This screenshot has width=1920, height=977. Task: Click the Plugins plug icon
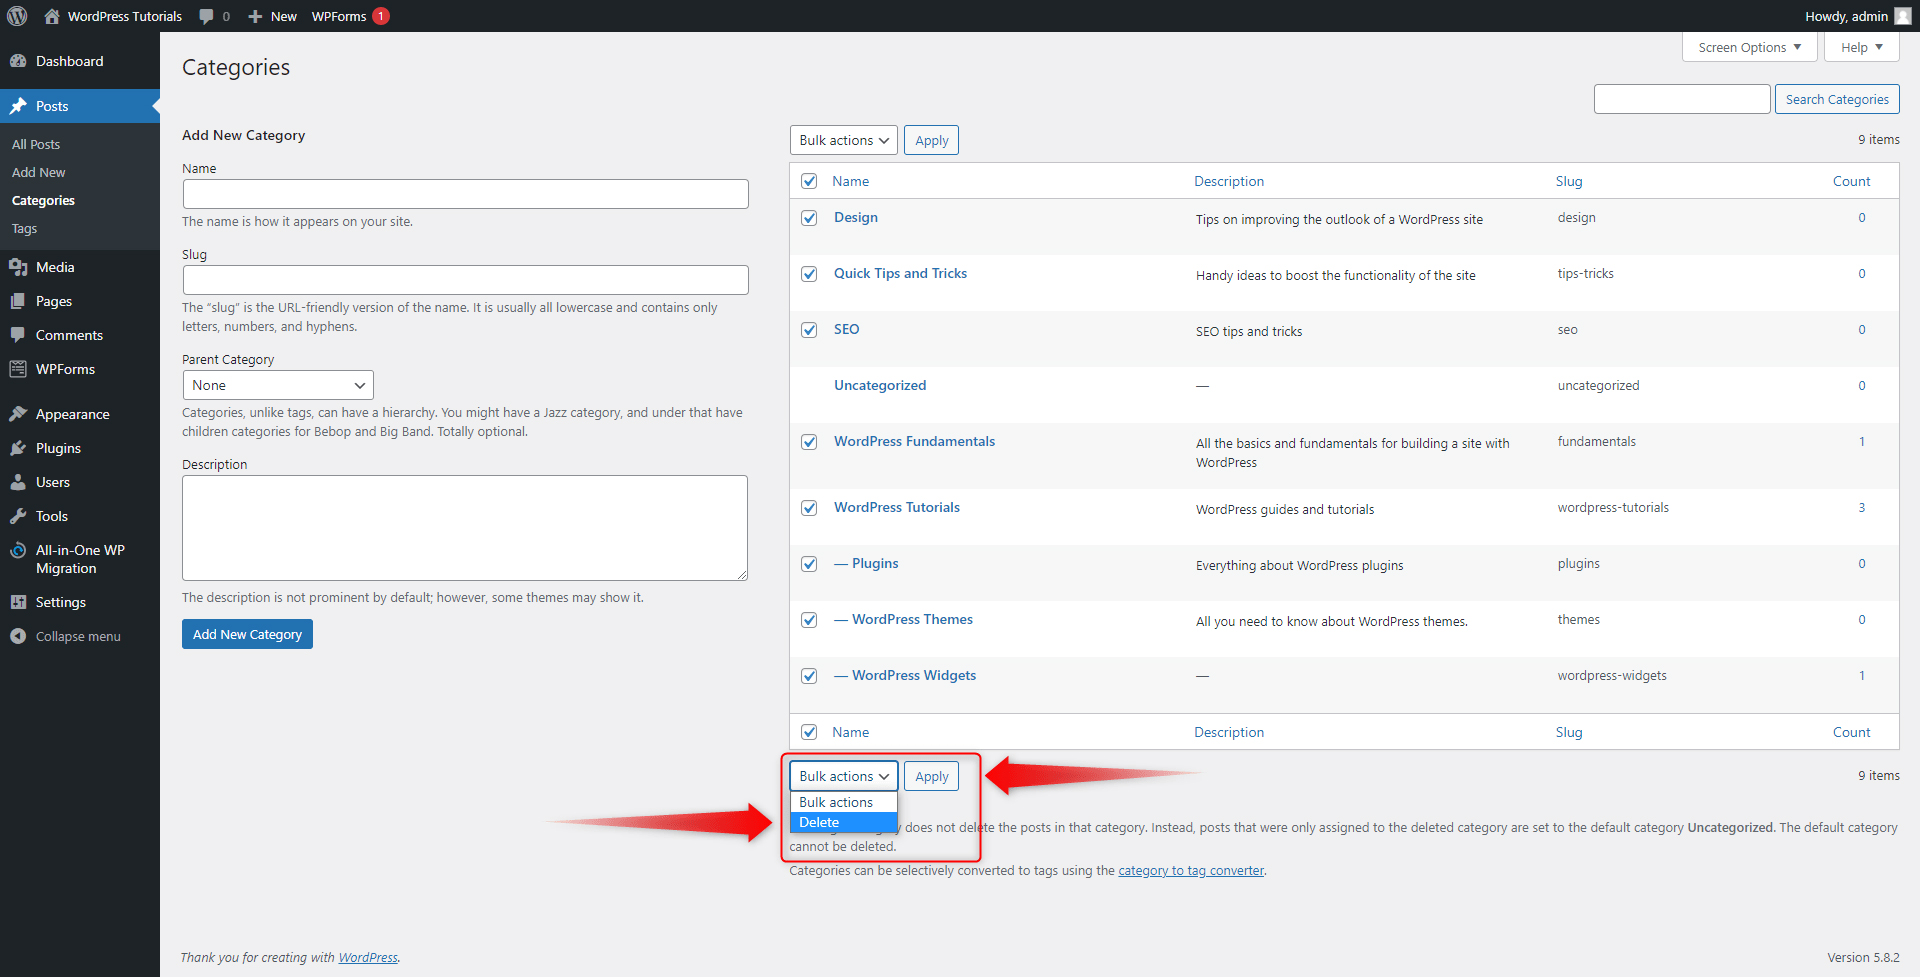click(x=18, y=448)
